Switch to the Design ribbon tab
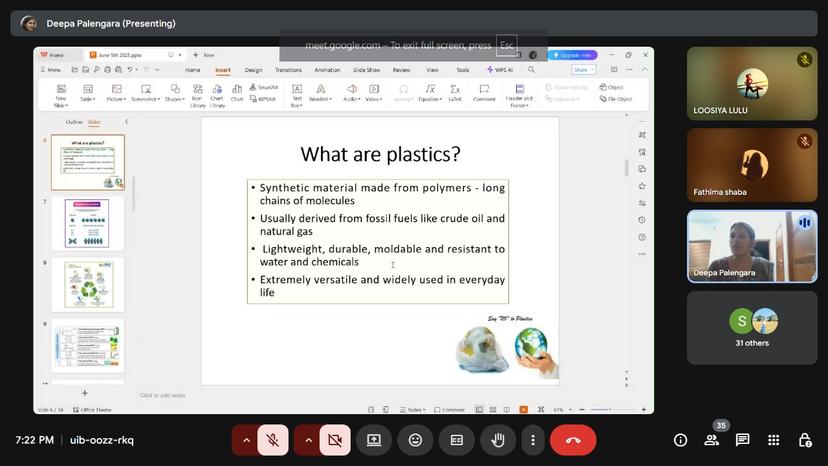Screen dimensions: 828x466 (253, 70)
